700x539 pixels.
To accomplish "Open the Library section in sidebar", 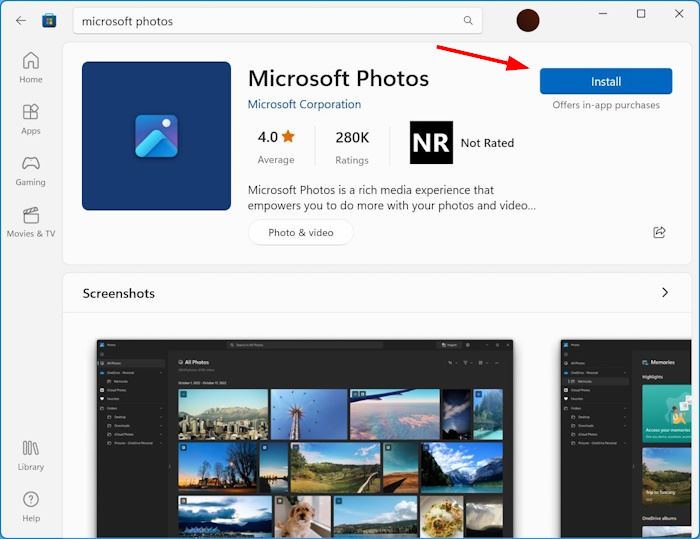I will pyautogui.click(x=31, y=455).
